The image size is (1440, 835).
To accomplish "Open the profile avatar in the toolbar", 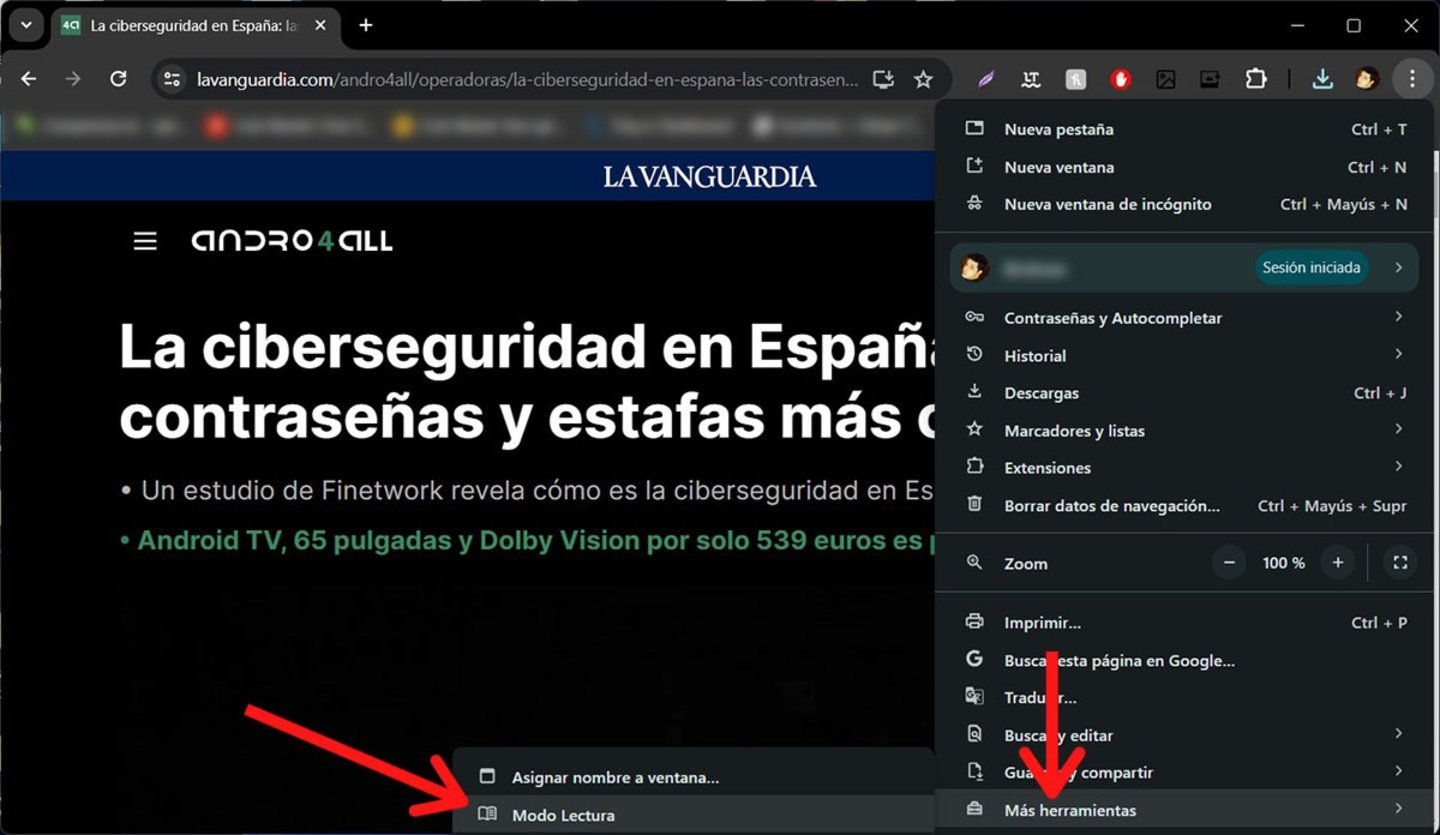I will click(x=1367, y=79).
